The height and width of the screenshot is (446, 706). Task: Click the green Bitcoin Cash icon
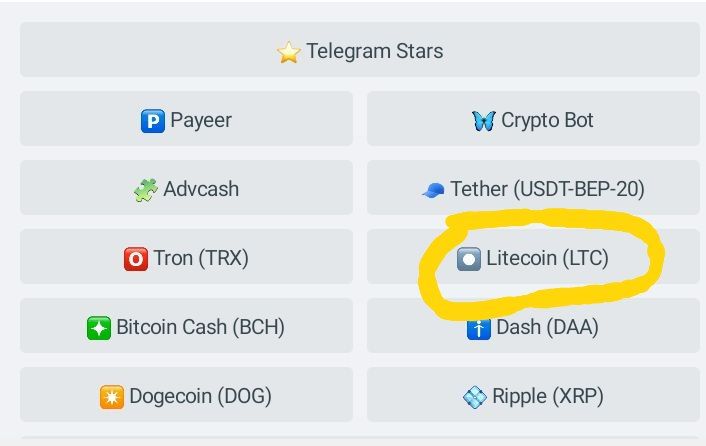click(x=99, y=327)
